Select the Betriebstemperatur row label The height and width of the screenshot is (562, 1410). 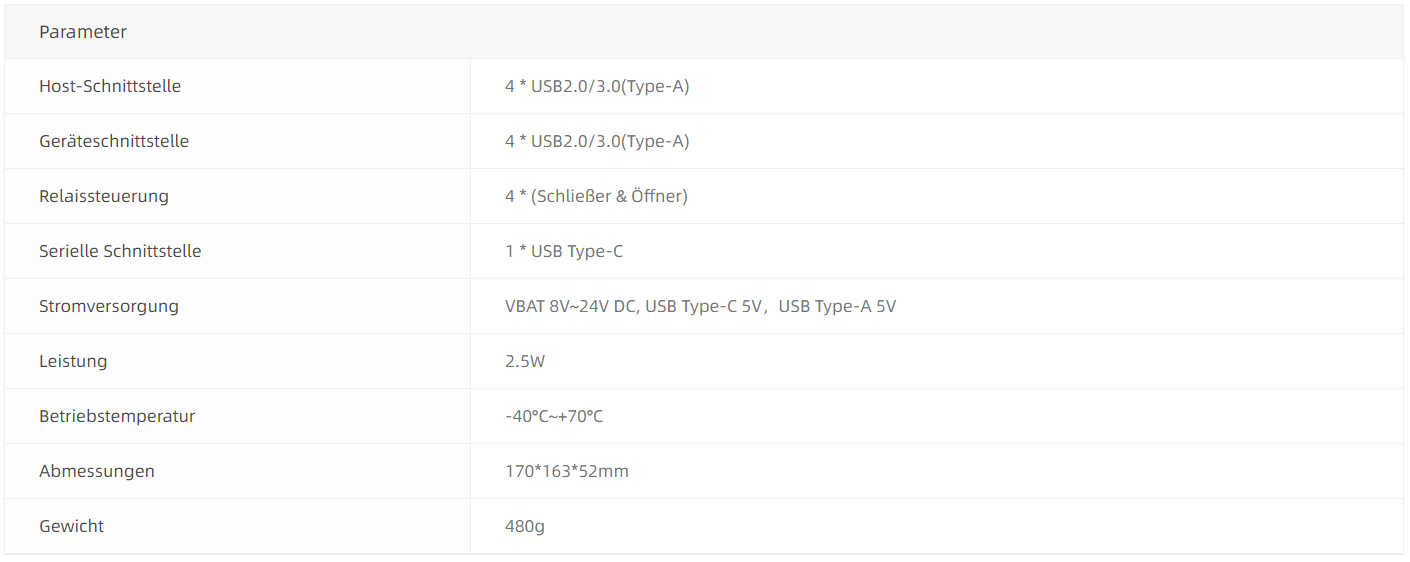[117, 416]
